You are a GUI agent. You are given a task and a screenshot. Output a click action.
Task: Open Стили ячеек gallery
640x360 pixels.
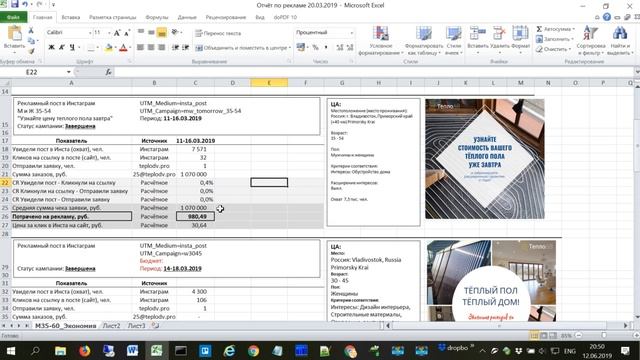click(x=453, y=40)
